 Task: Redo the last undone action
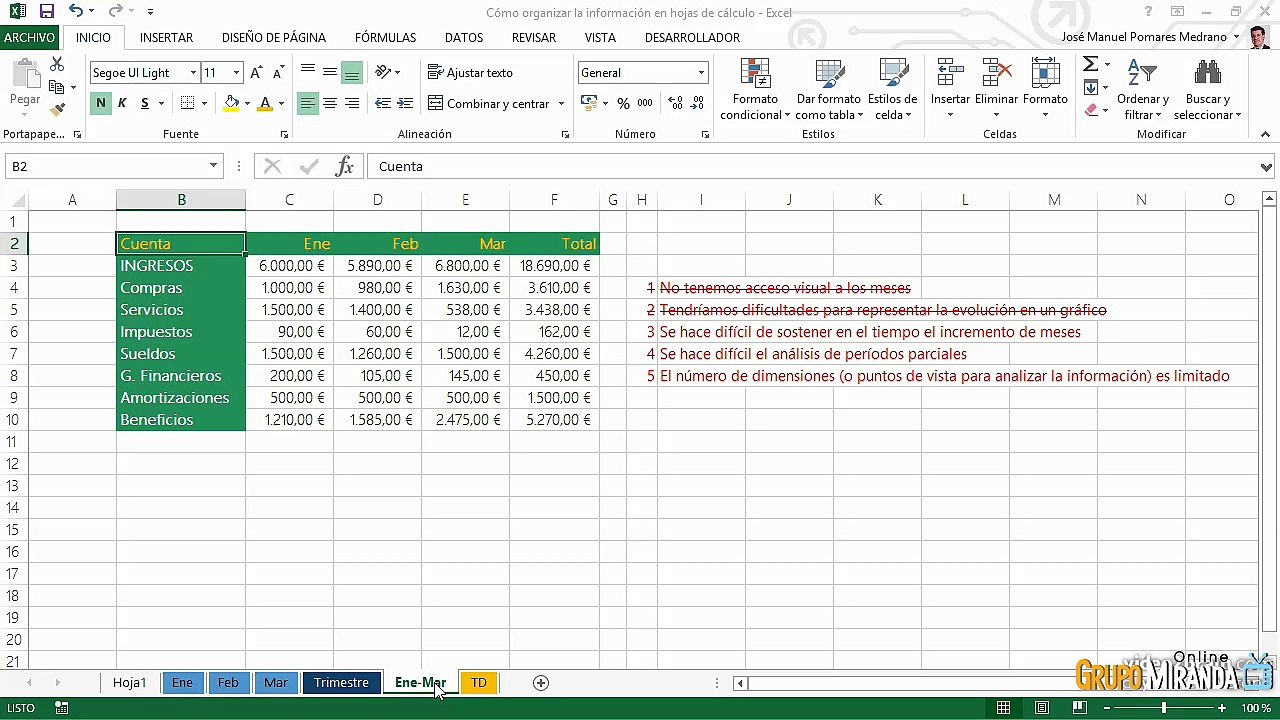115,12
